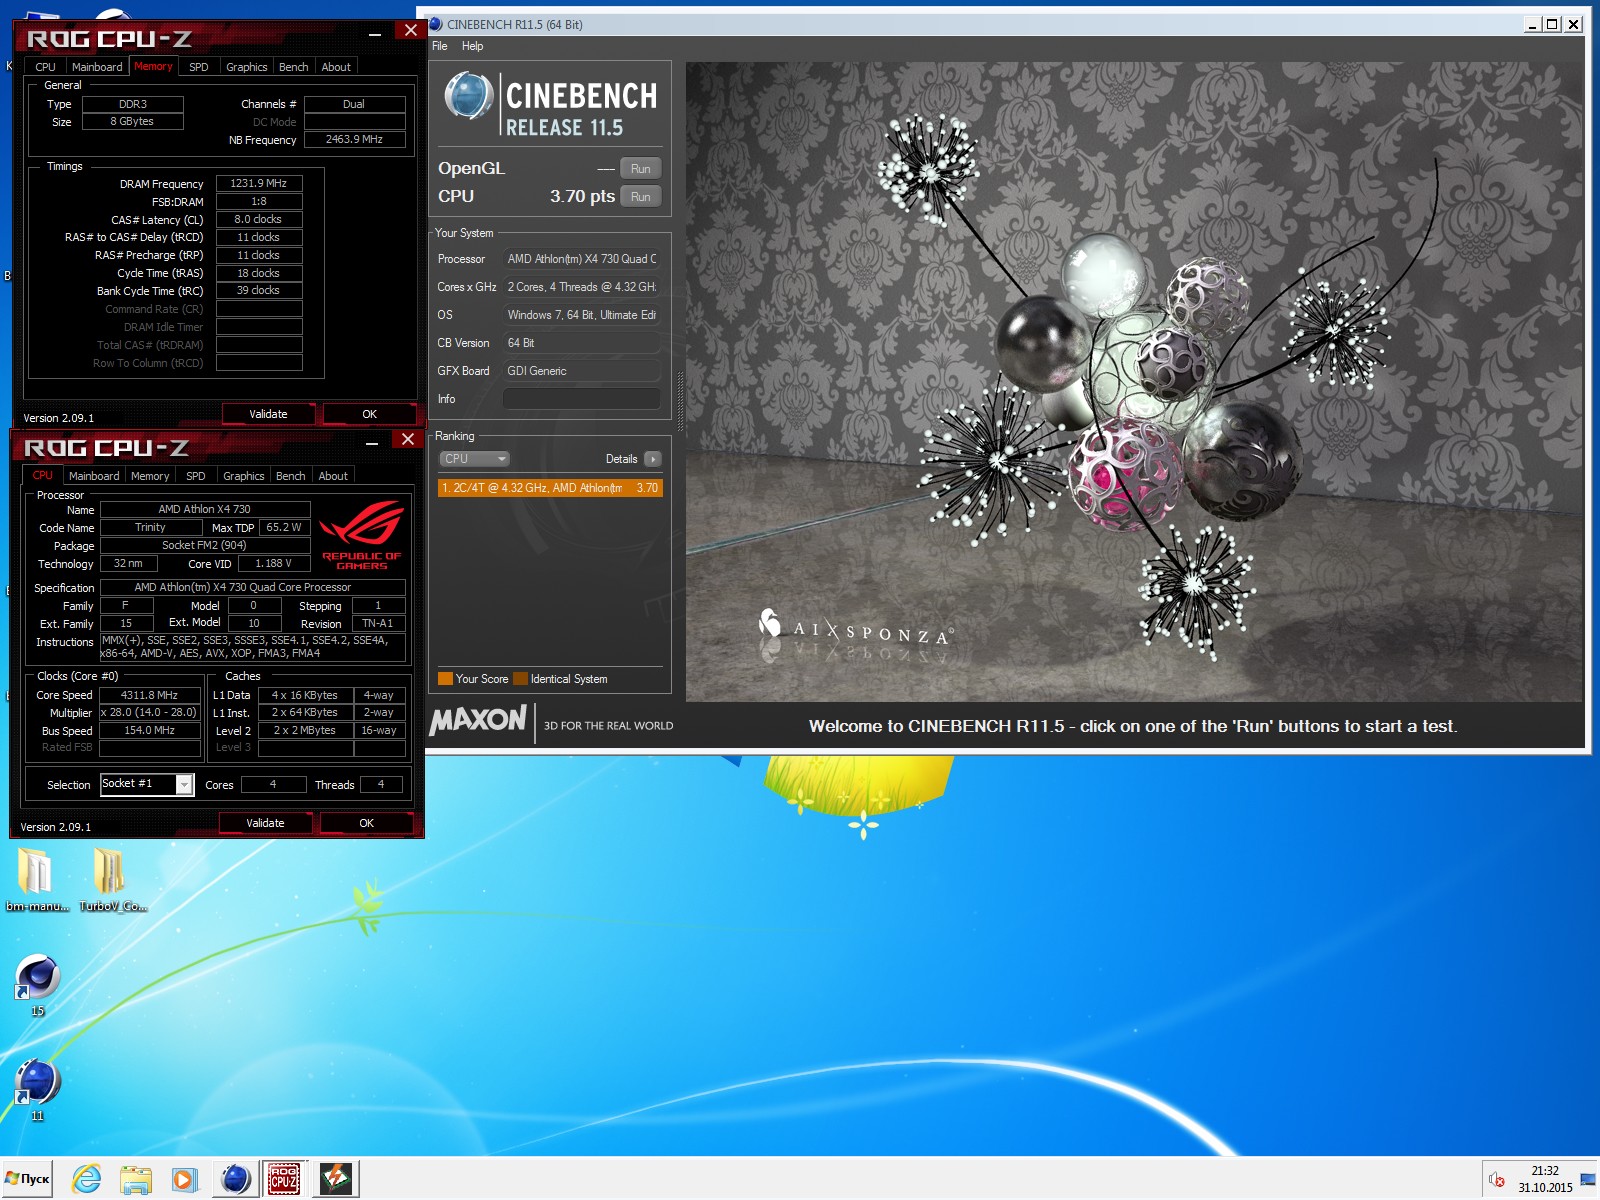
Task: Click the CPU score 3.70 pts
Action: point(582,197)
